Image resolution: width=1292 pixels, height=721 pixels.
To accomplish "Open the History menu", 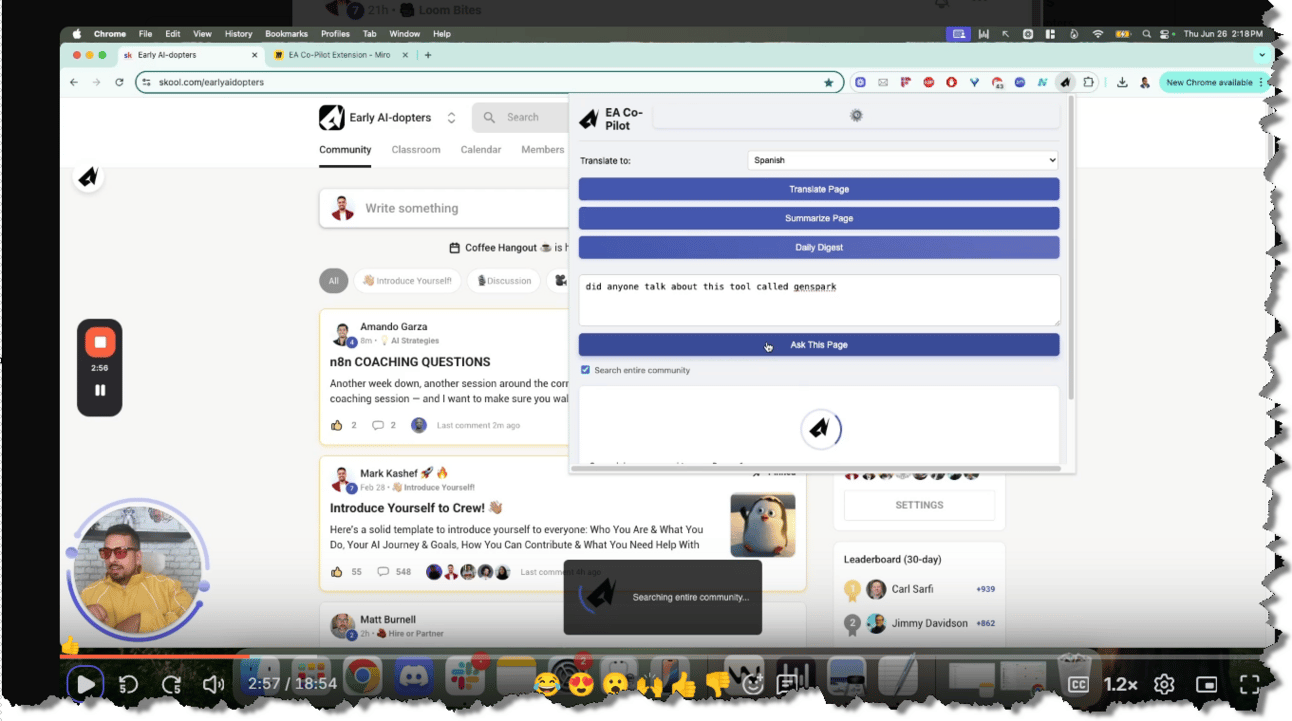I will click(x=239, y=34).
